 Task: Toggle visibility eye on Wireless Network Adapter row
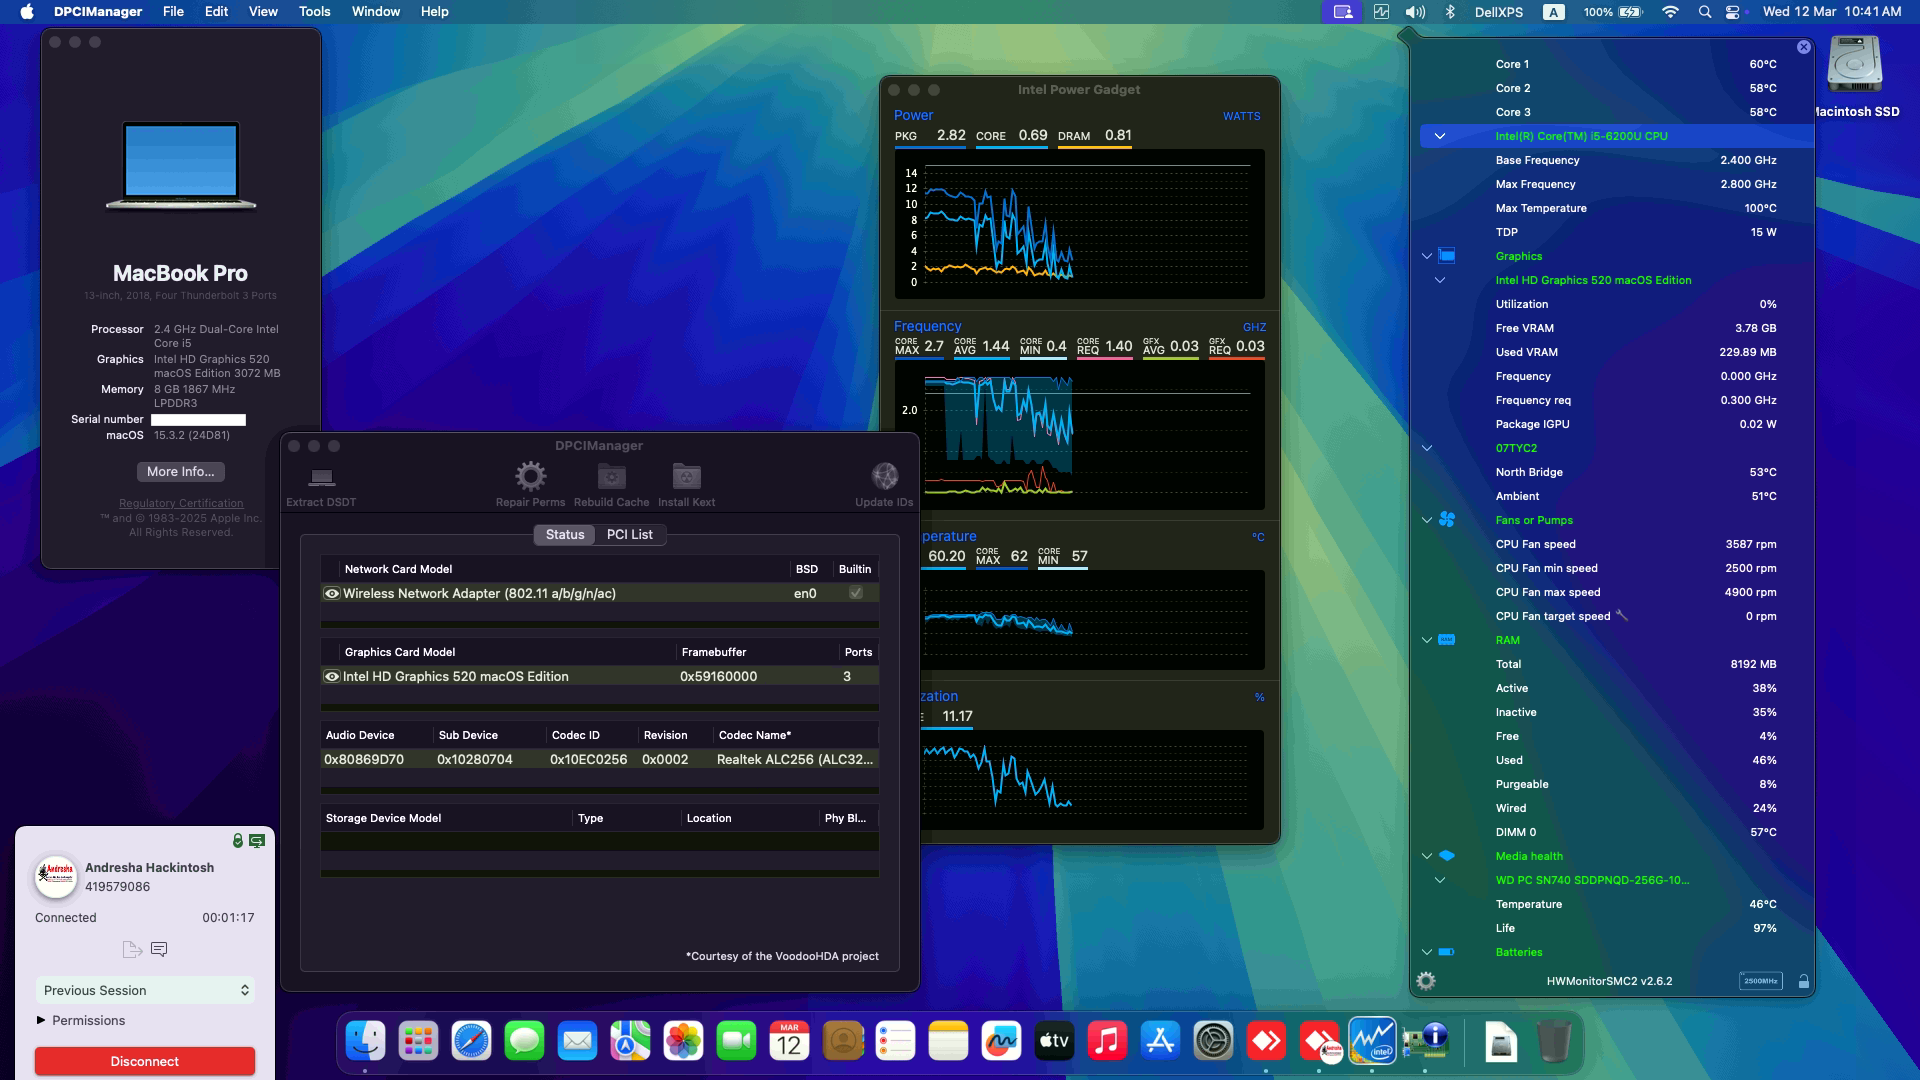coord(331,593)
